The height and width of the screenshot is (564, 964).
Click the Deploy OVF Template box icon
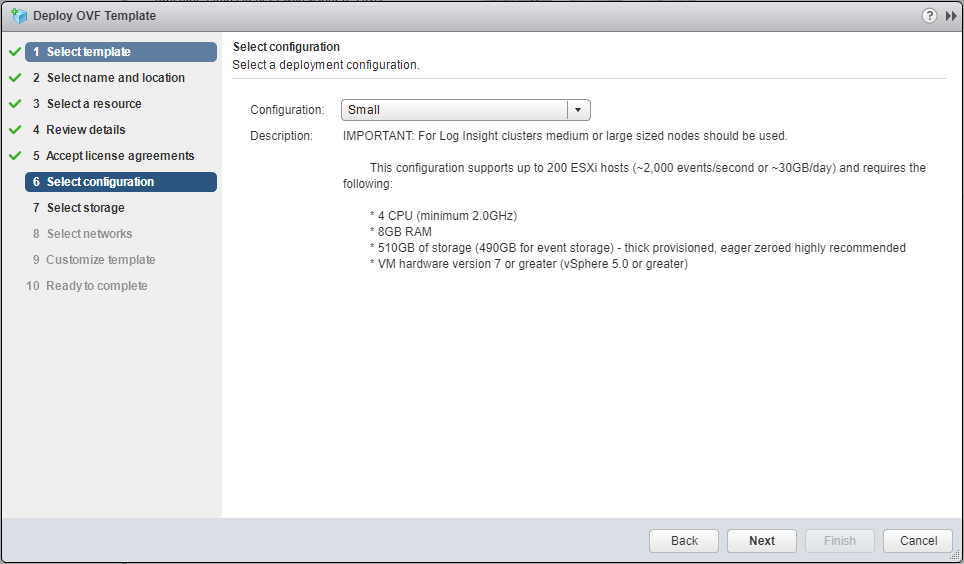[x=19, y=15]
